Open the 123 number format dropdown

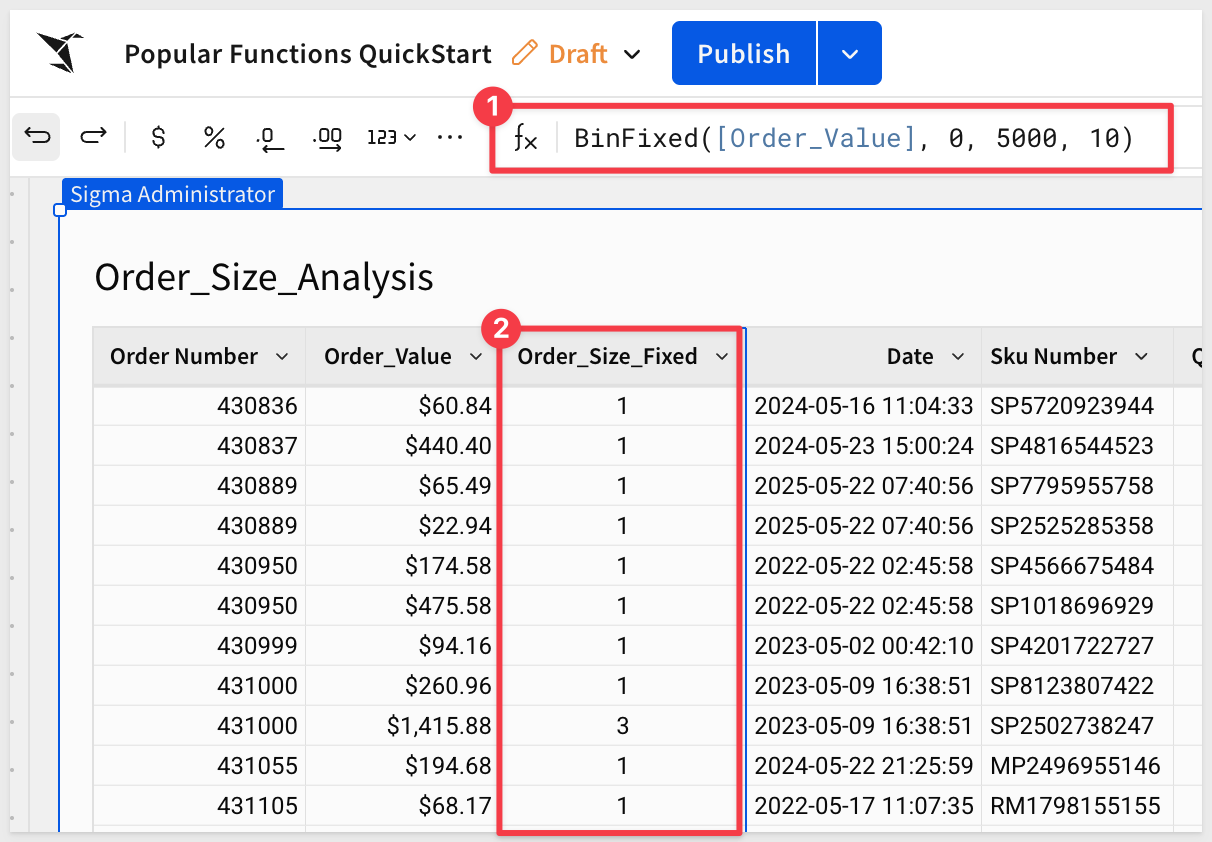391,138
